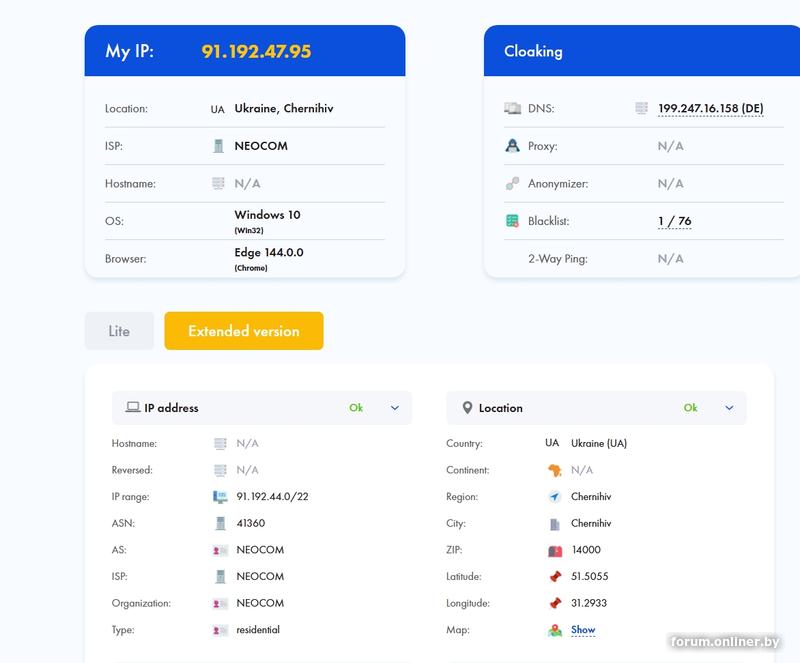Click the Proxy spy icon
This screenshot has height=663, width=800.
click(512, 146)
